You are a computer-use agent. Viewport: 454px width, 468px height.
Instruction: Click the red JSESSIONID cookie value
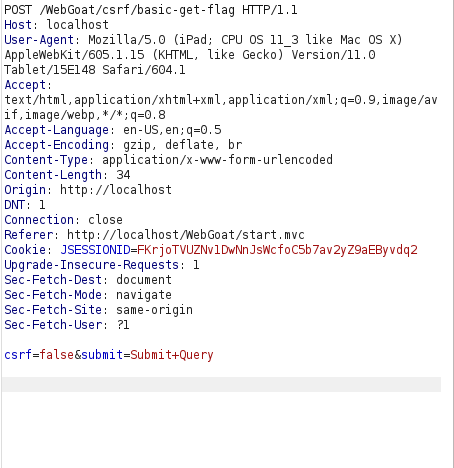[277, 250]
